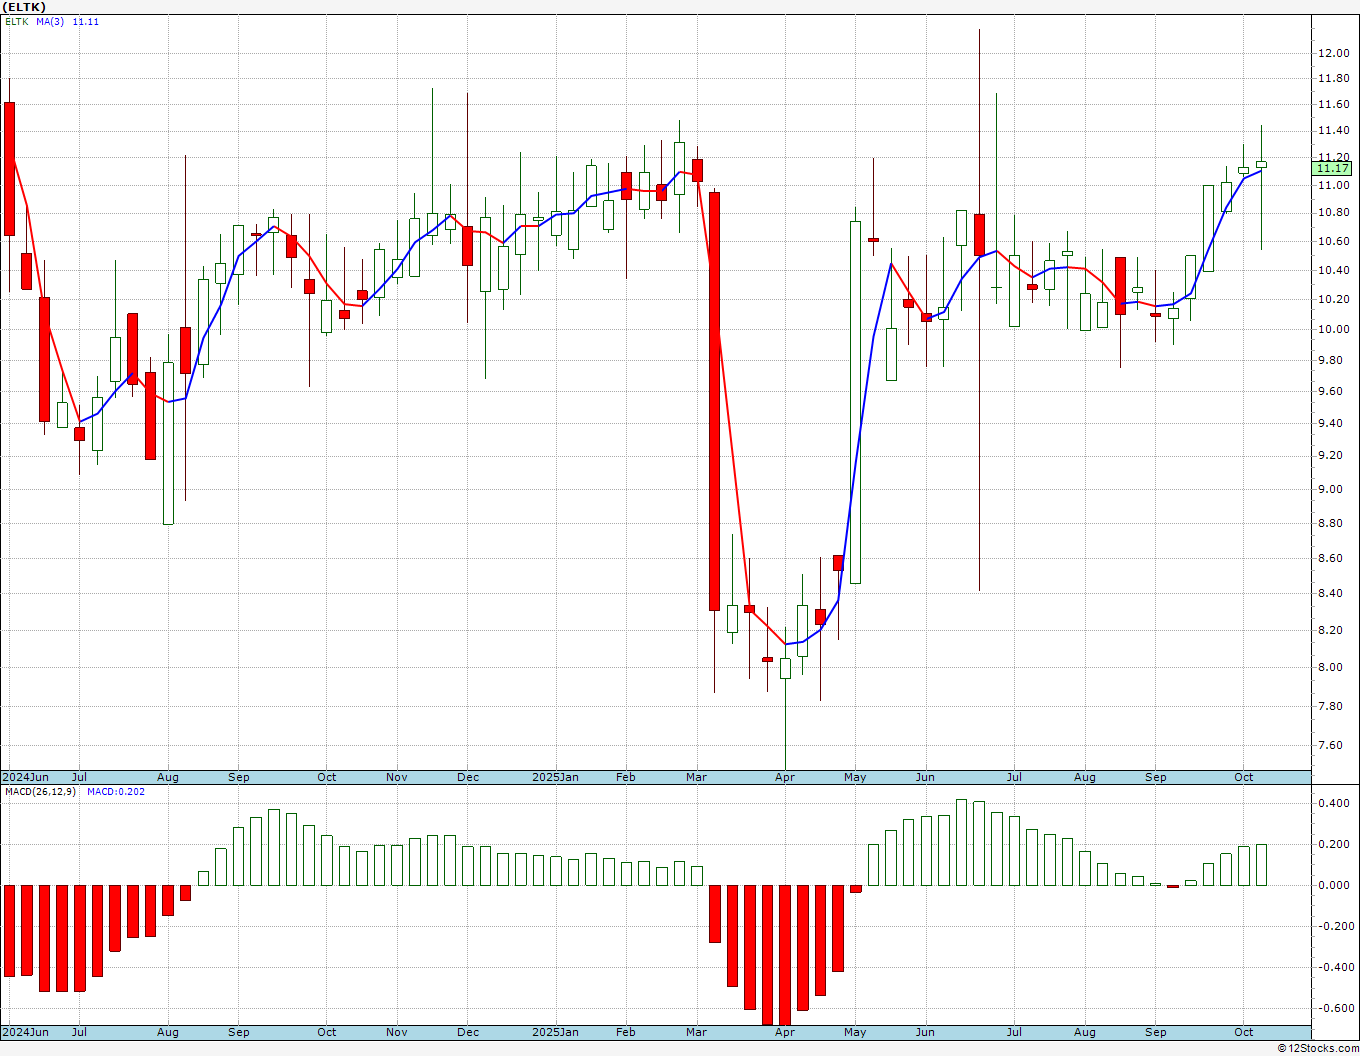Click the 10.20 price axis label
The image size is (1360, 1056).
tap(1333, 299)
